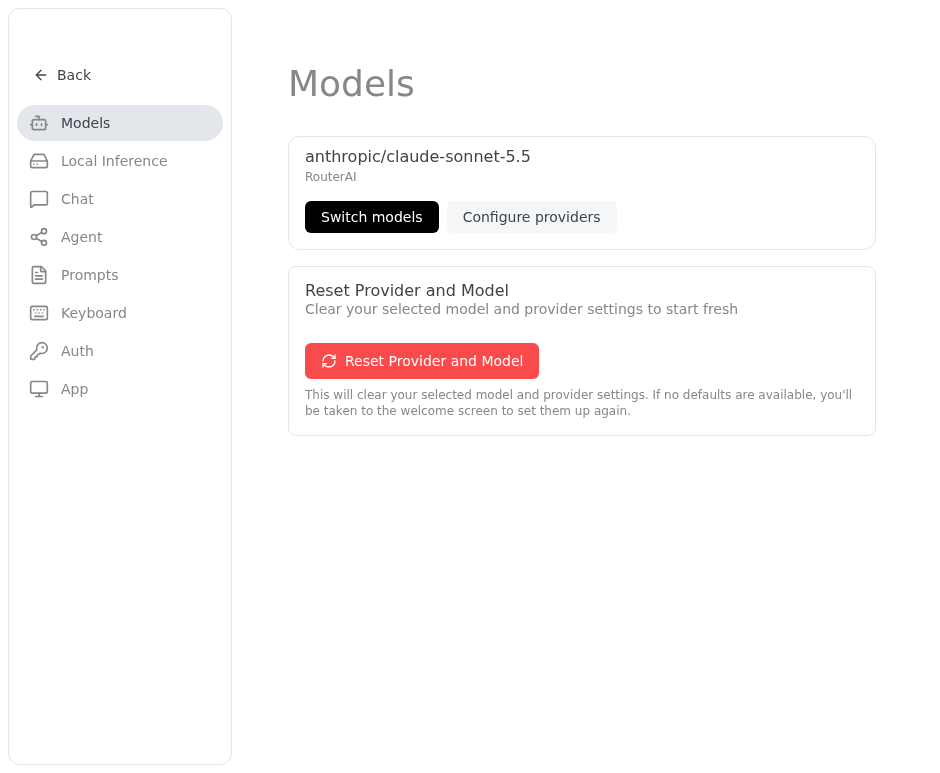
Task: Click the RouterAI provider label
Action: click(330, 177)
